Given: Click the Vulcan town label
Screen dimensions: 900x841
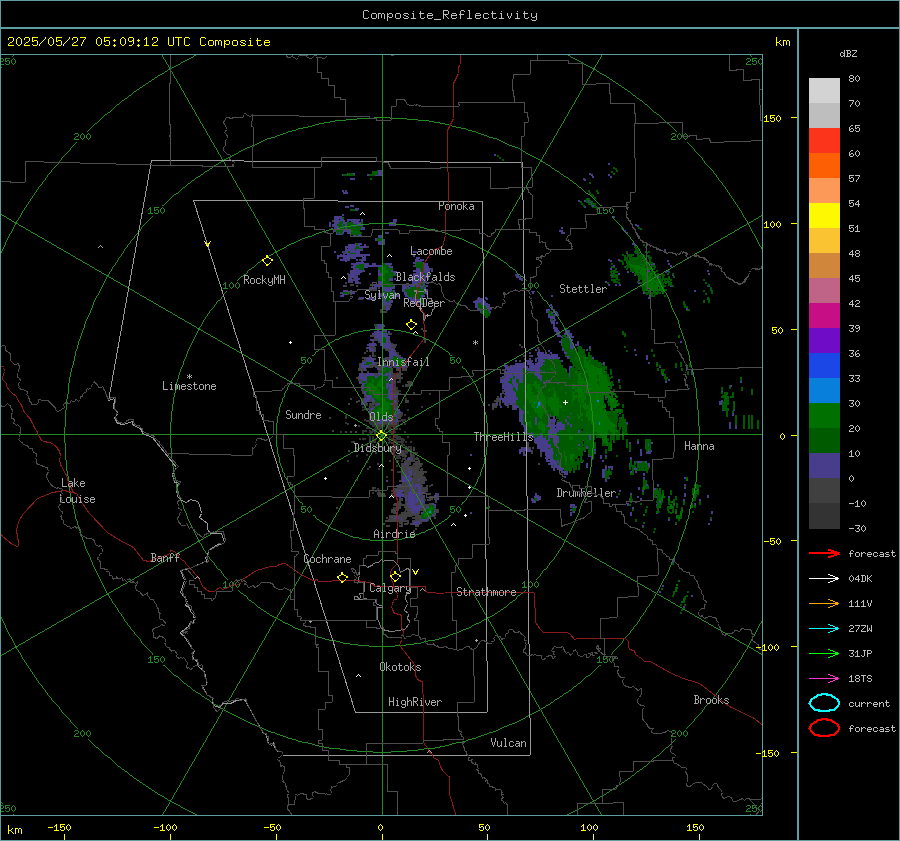Looking at the screenshot, I should 509,743.
